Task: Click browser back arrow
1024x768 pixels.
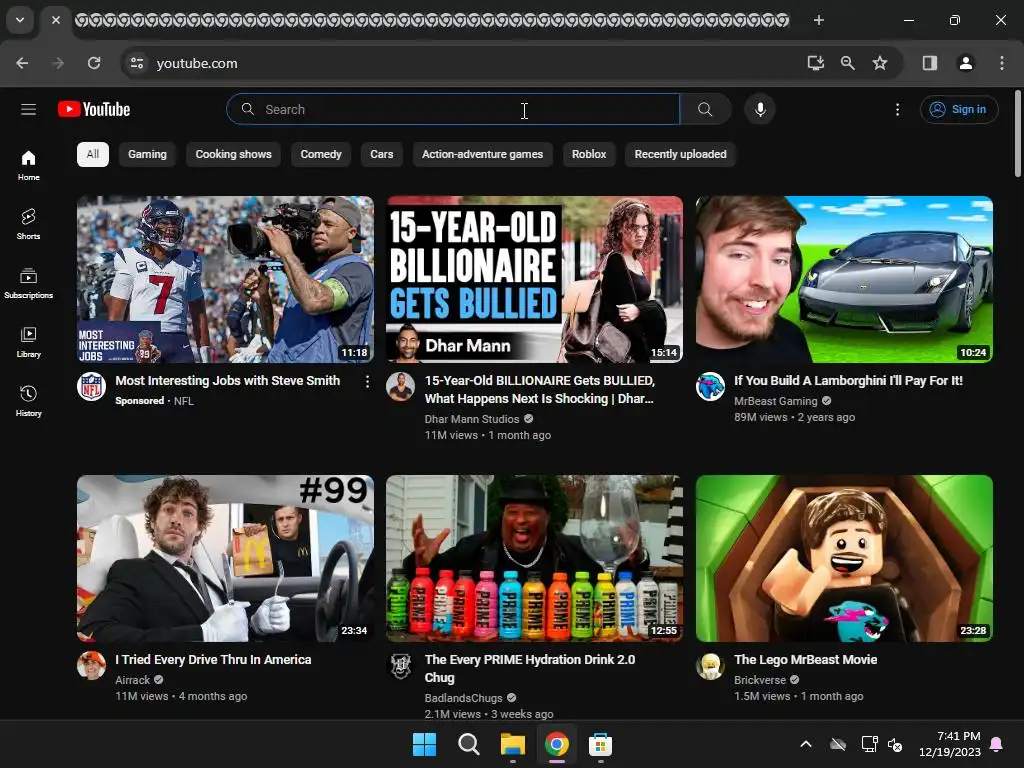Action: coord(22,63)
